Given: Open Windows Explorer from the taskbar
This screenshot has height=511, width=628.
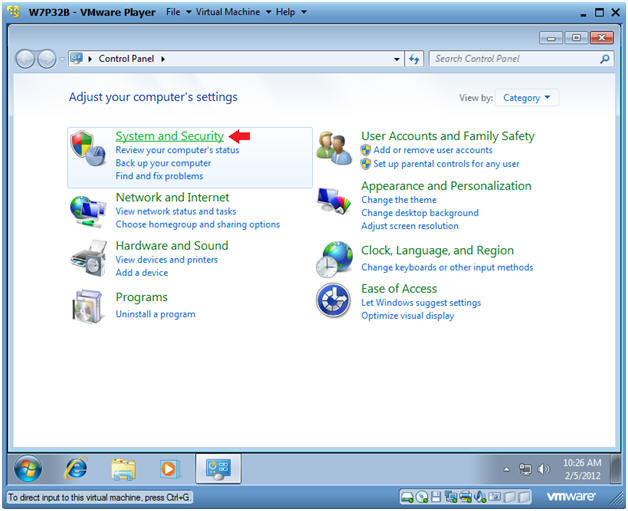Looking at the screenshot, I should 123,469.
